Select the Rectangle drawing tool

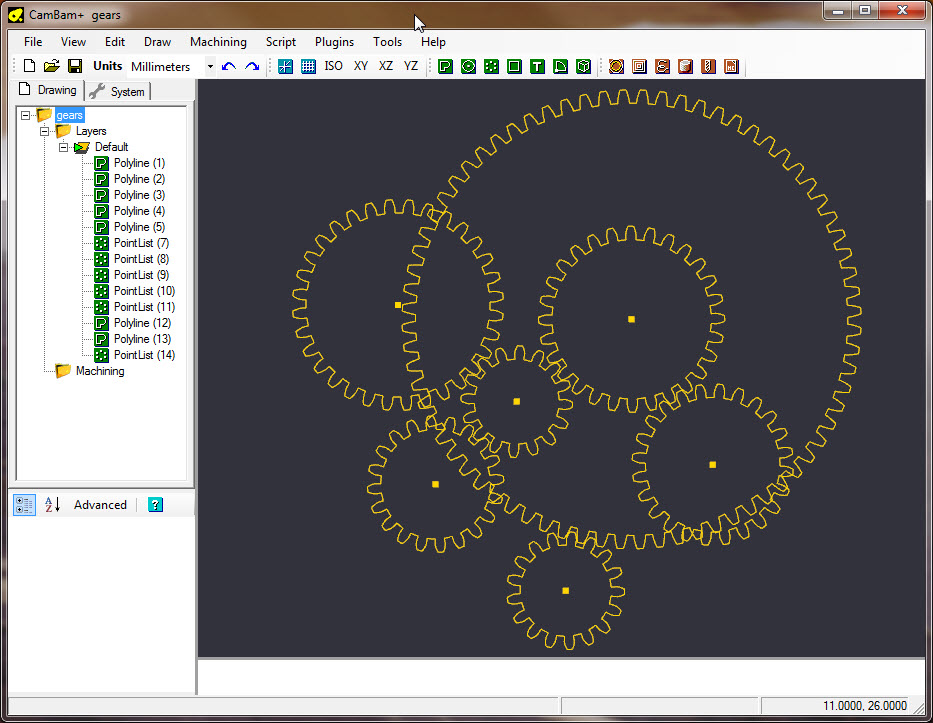(x=514, y=66)
